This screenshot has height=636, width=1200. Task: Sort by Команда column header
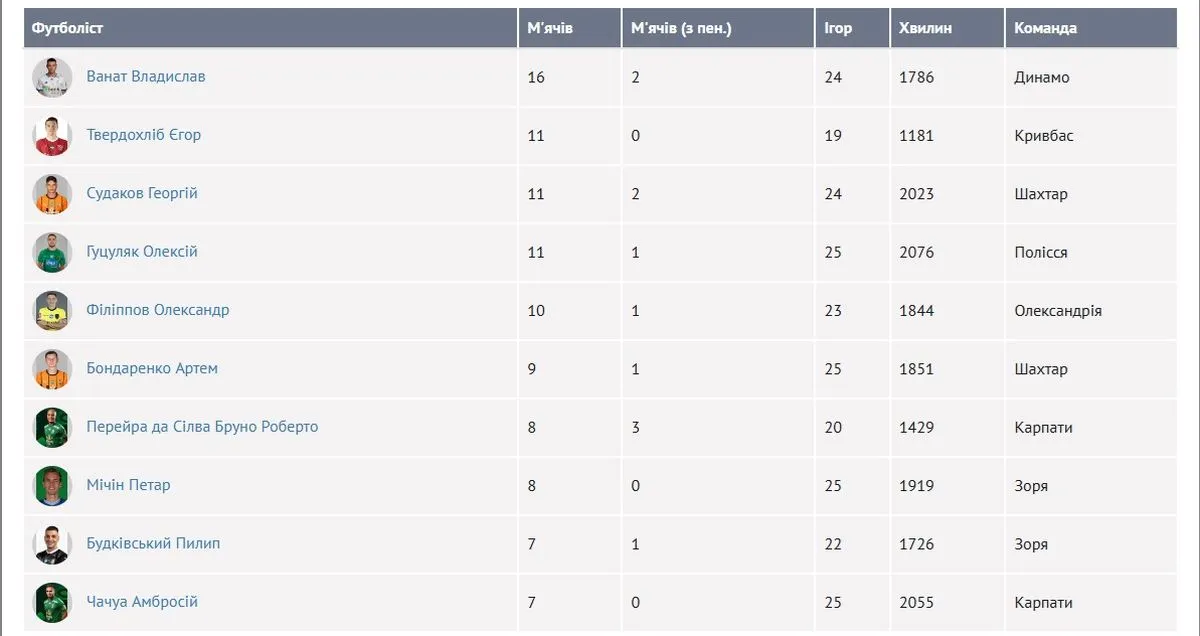click(1045, 28)
